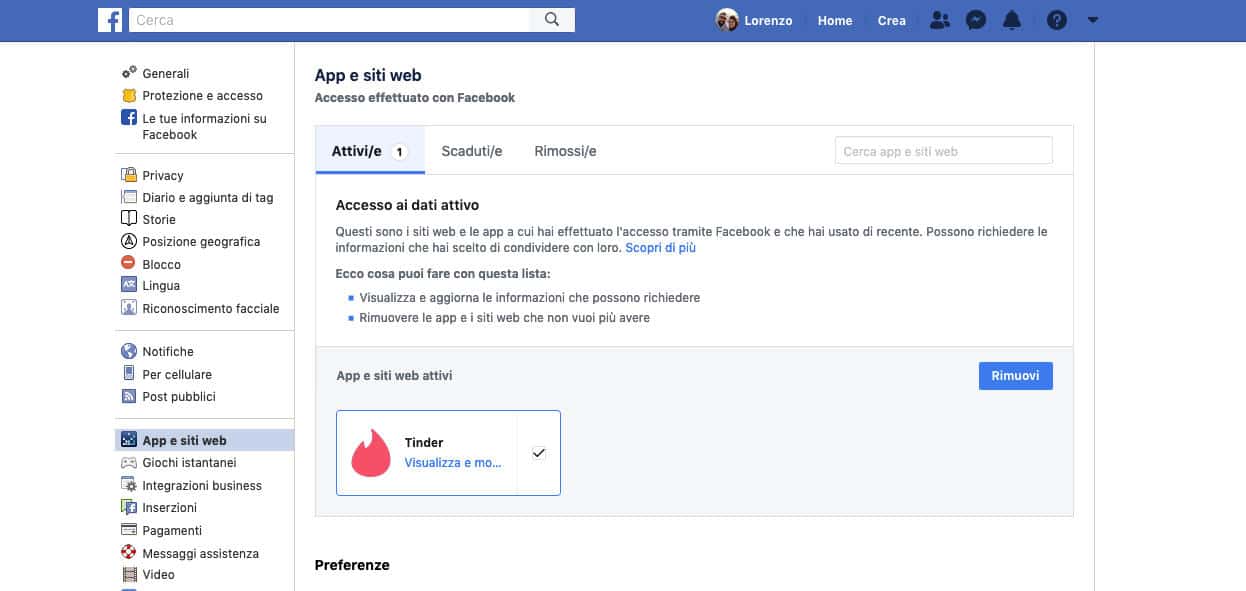This screenshot has height=591, width=1246.
Task: Click the Pagamenti card icon
Action: (129, 530)
